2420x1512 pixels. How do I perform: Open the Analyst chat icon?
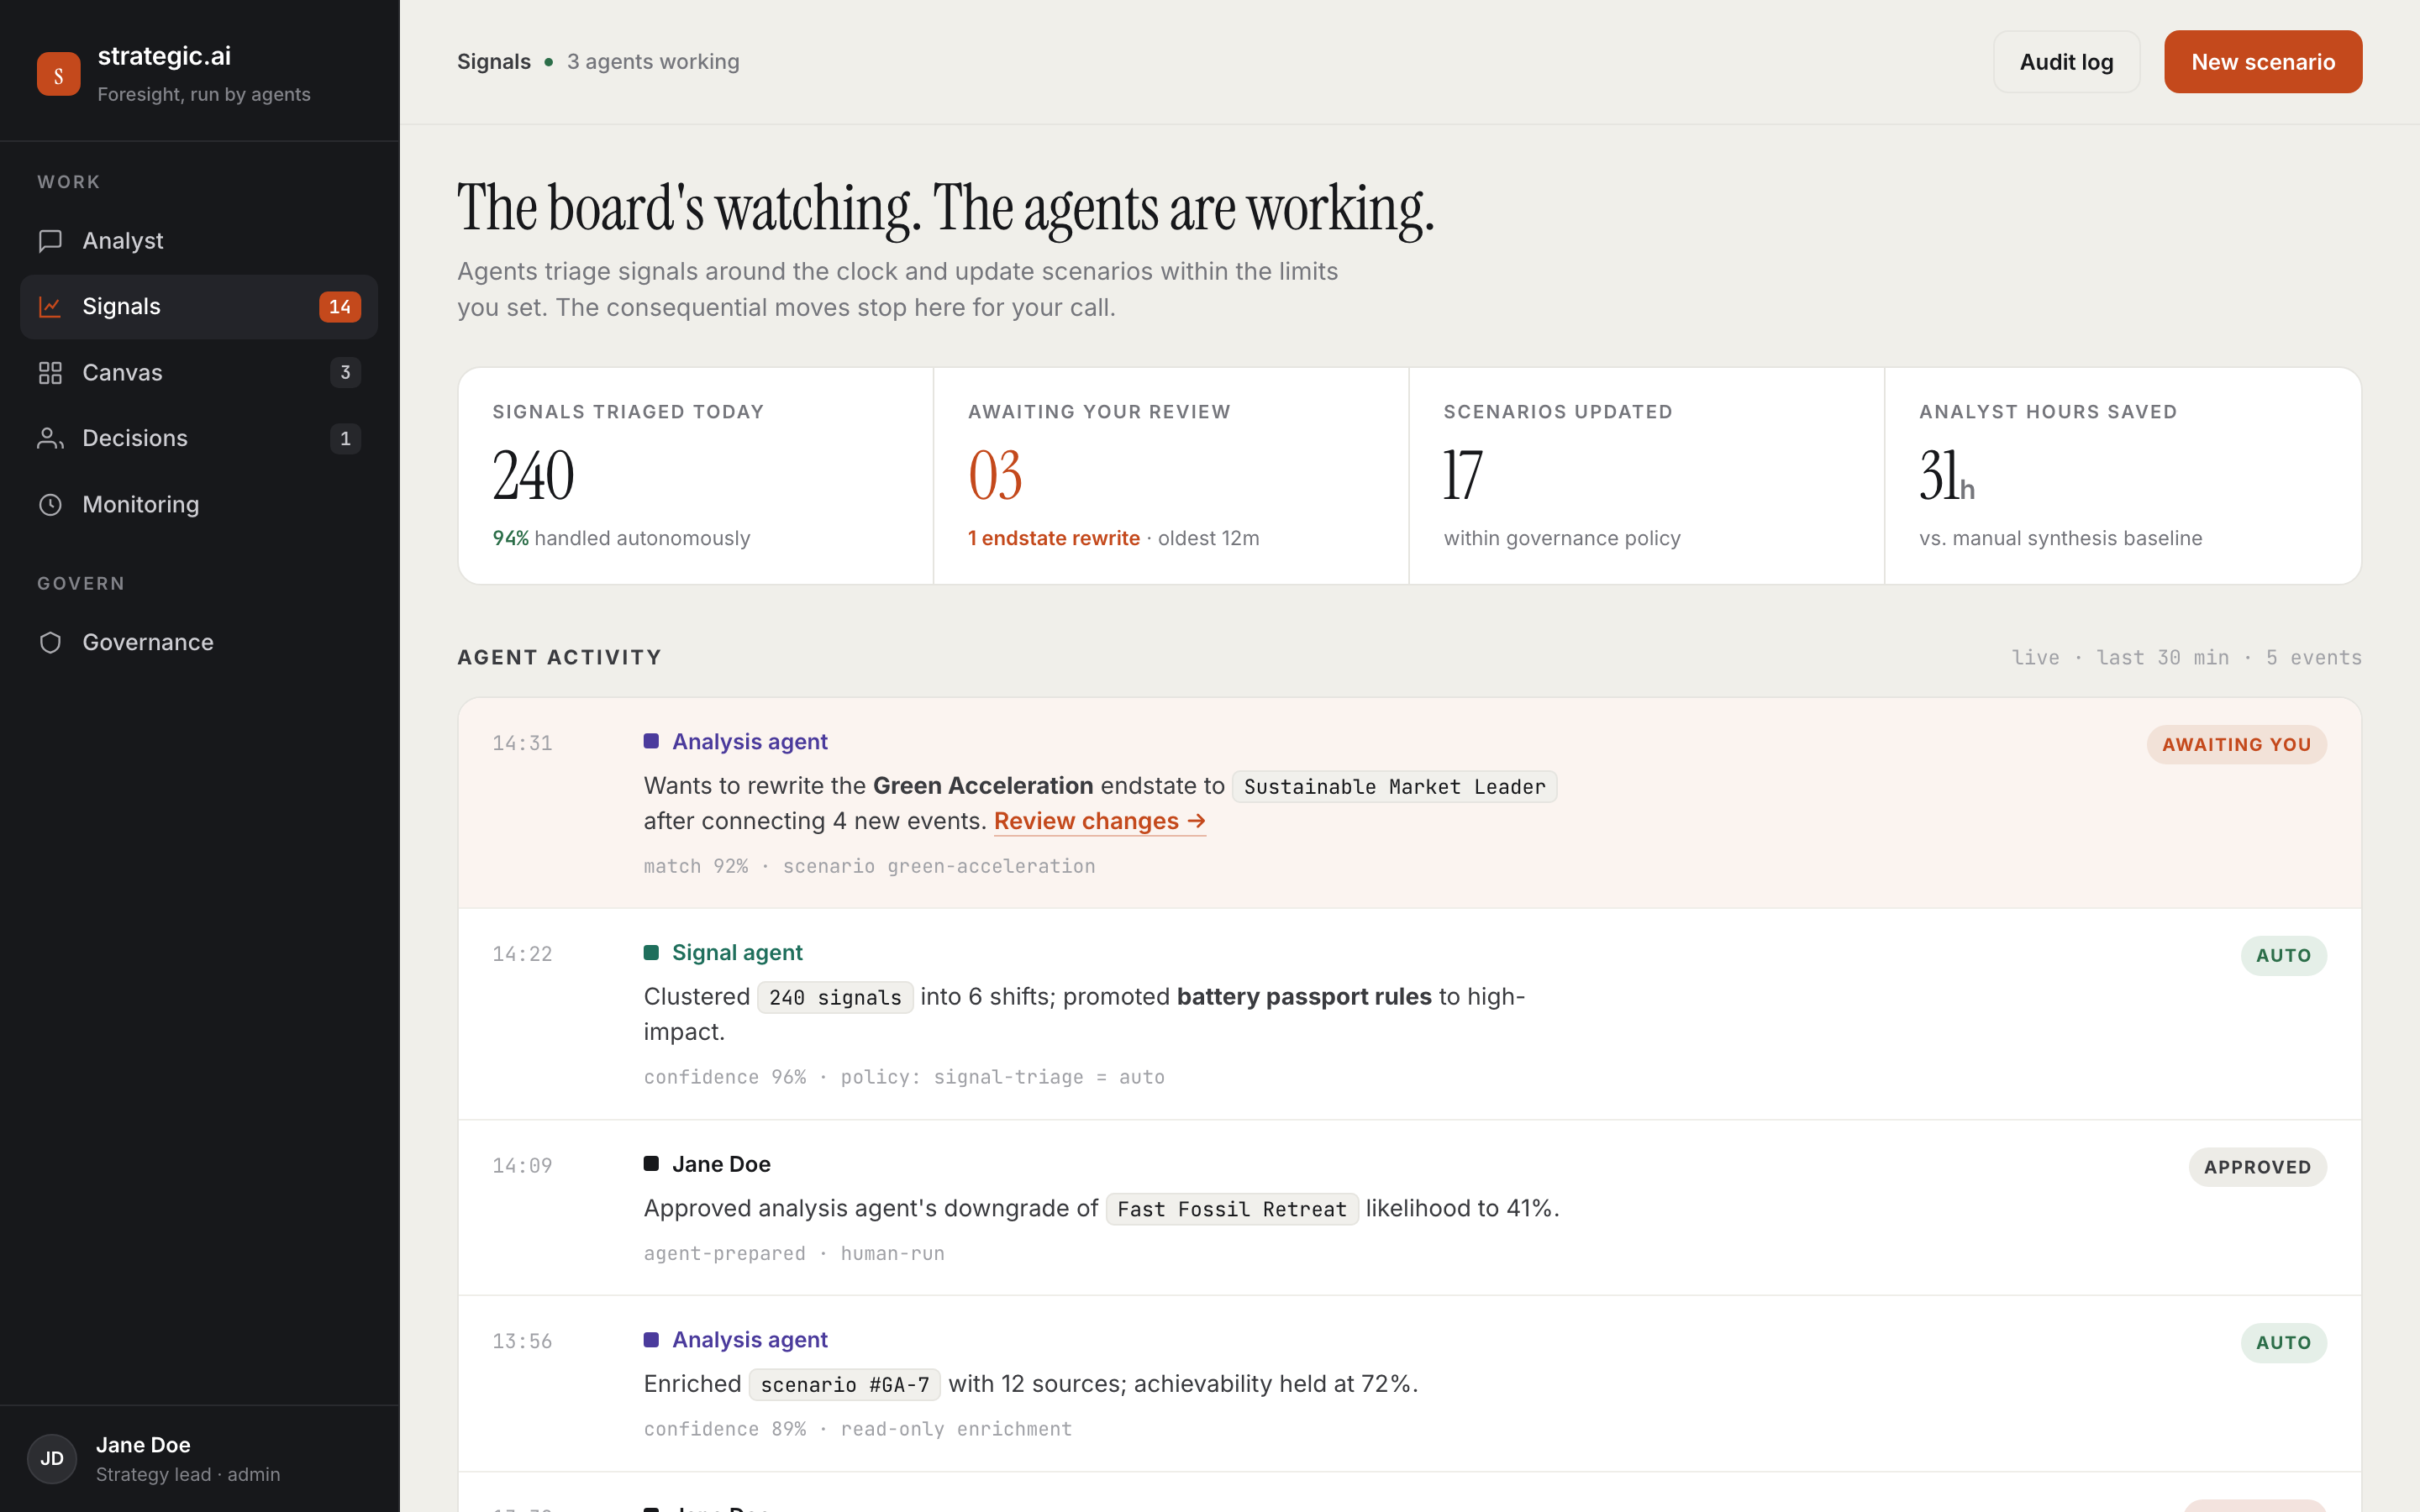(50, 241)
